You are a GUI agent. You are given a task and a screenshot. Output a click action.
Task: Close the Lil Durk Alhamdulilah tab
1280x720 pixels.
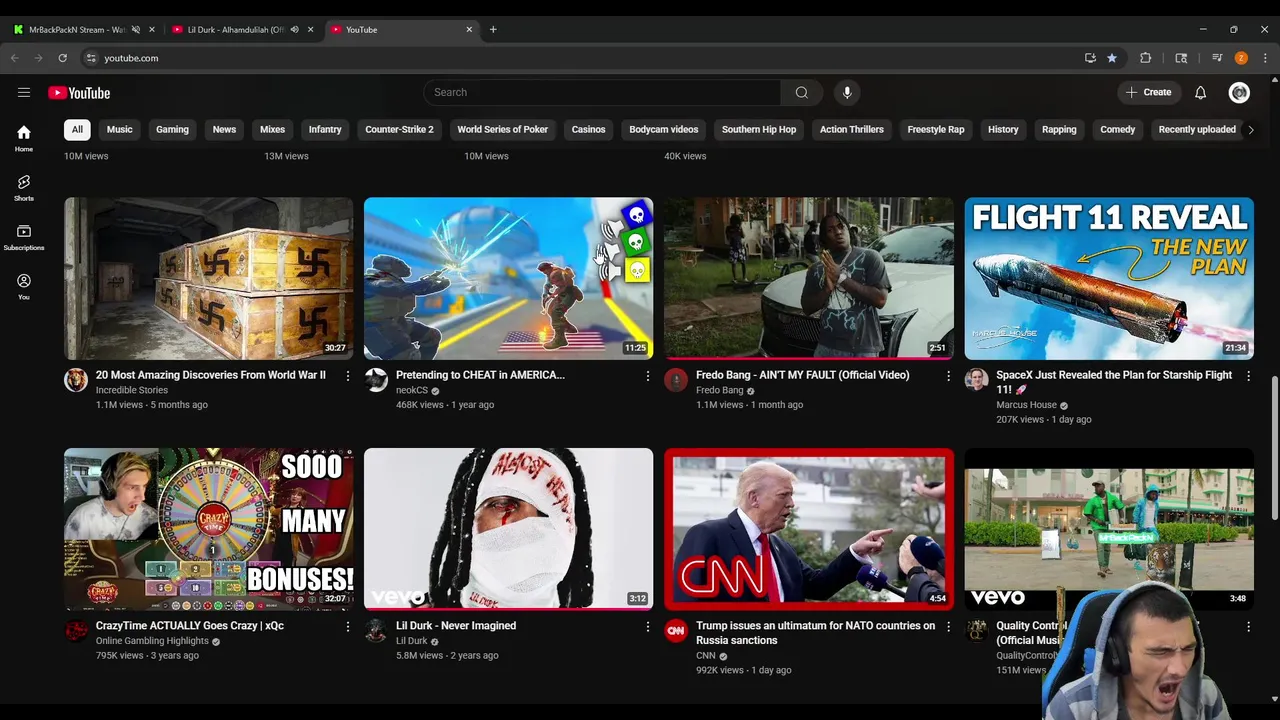pyautogui.click(x=310, y=30)
